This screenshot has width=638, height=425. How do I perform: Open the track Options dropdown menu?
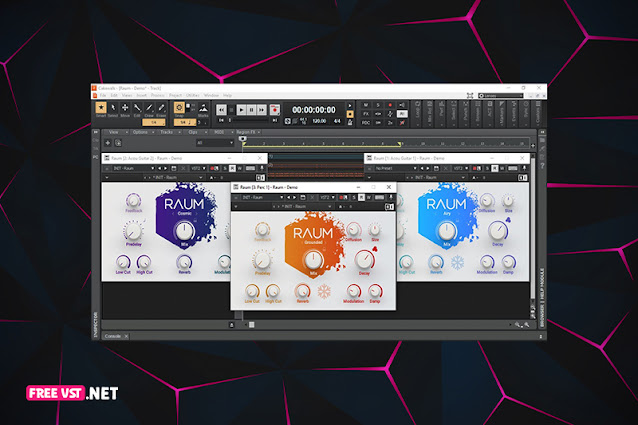pyautogui.click(x=142, y=132)
